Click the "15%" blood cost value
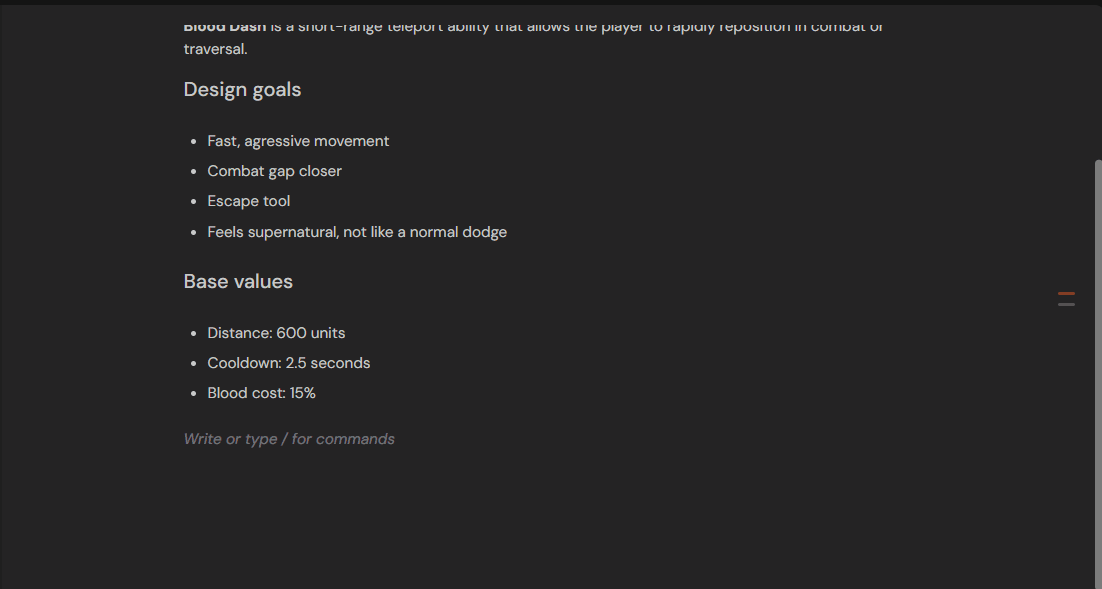Screen dimensions: 1102x589 coord(303,393)
